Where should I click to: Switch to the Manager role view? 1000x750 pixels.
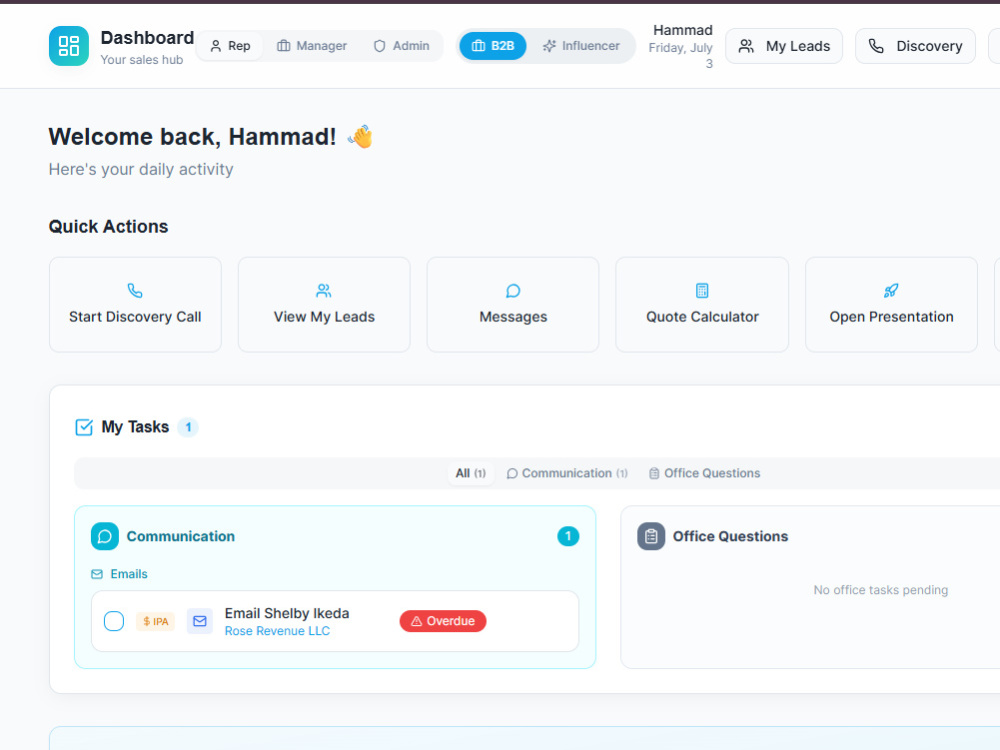[x=312, y=46]
